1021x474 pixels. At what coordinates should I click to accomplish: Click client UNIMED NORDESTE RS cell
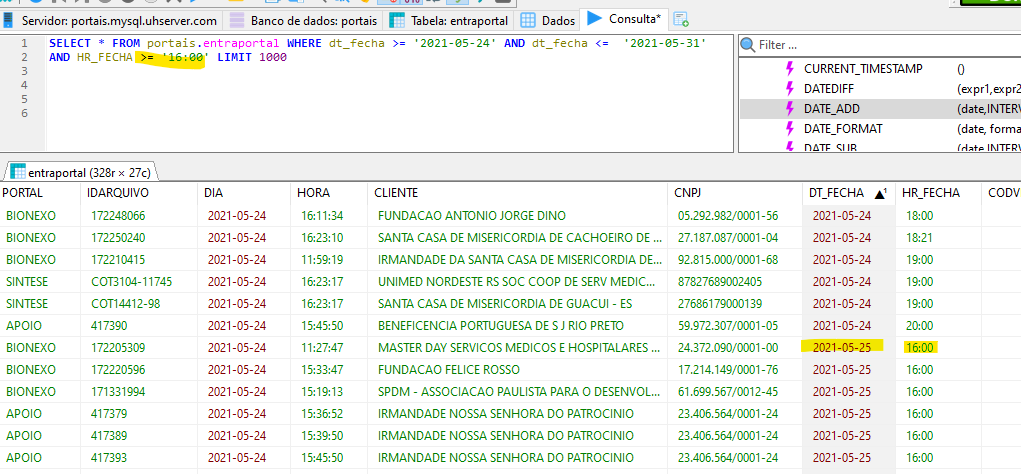pos(518,282)
